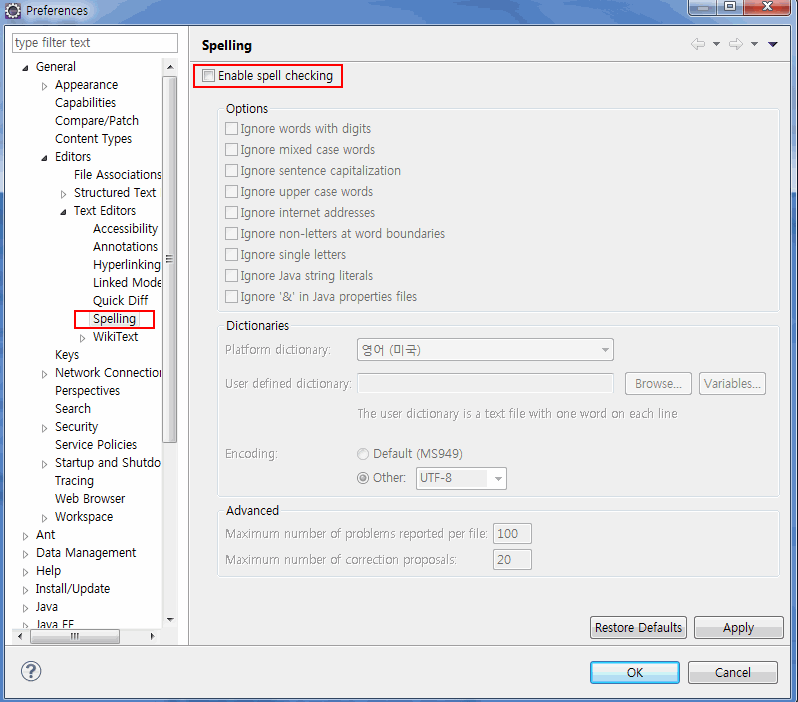The width and height of the screenshot is (798, 702).
Task: Toggle Ignore upper case words
Action: click(x=232, y=191)
